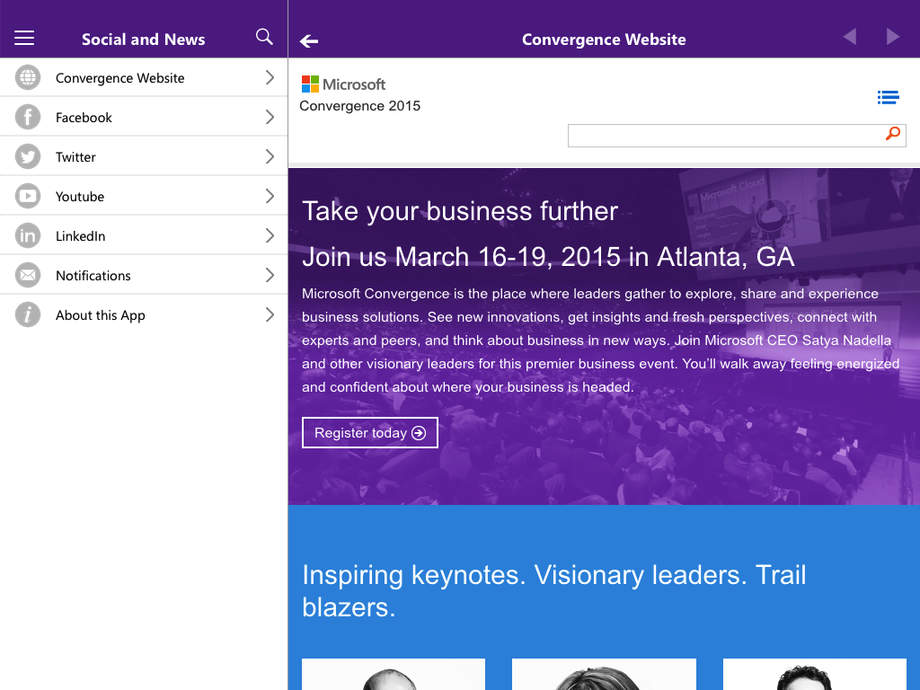Navigate forward with the right triangle arrow
This screenshot has width=920, height=690.
point(892,37)
